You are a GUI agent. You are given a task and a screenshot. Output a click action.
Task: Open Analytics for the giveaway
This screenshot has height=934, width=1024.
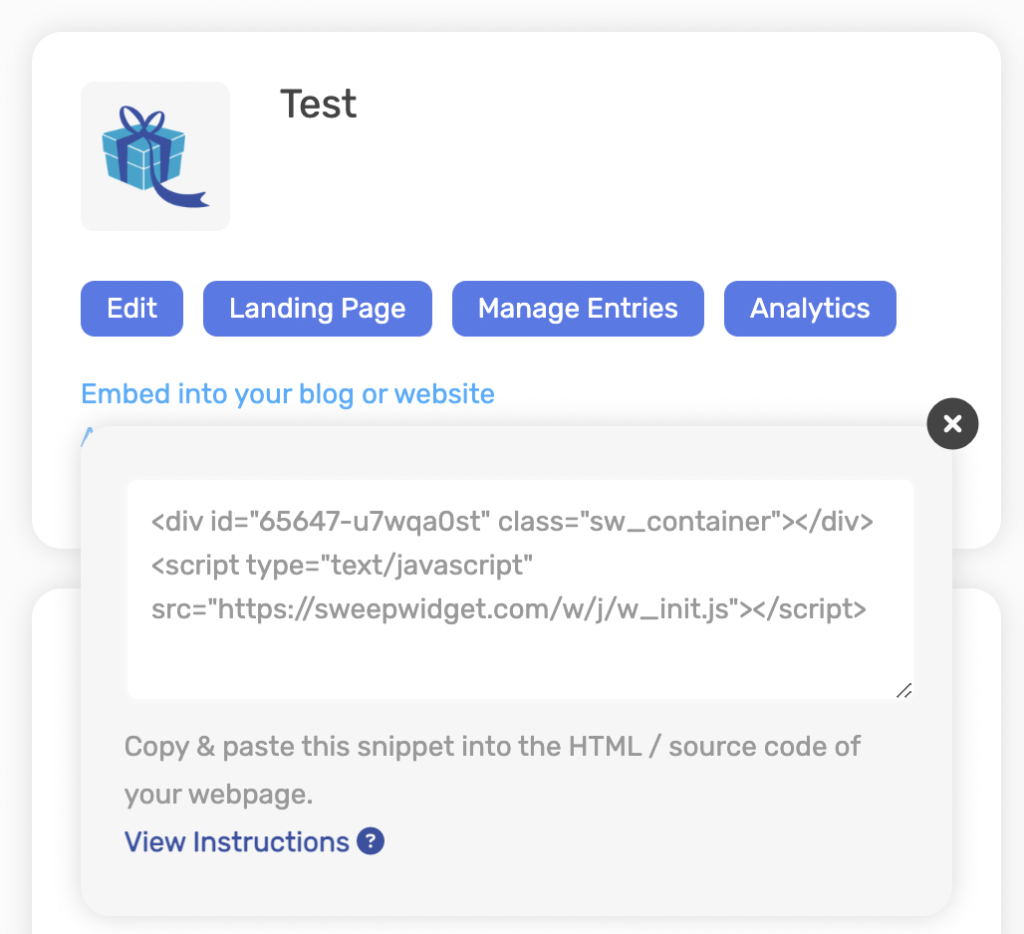pos(810,308)
